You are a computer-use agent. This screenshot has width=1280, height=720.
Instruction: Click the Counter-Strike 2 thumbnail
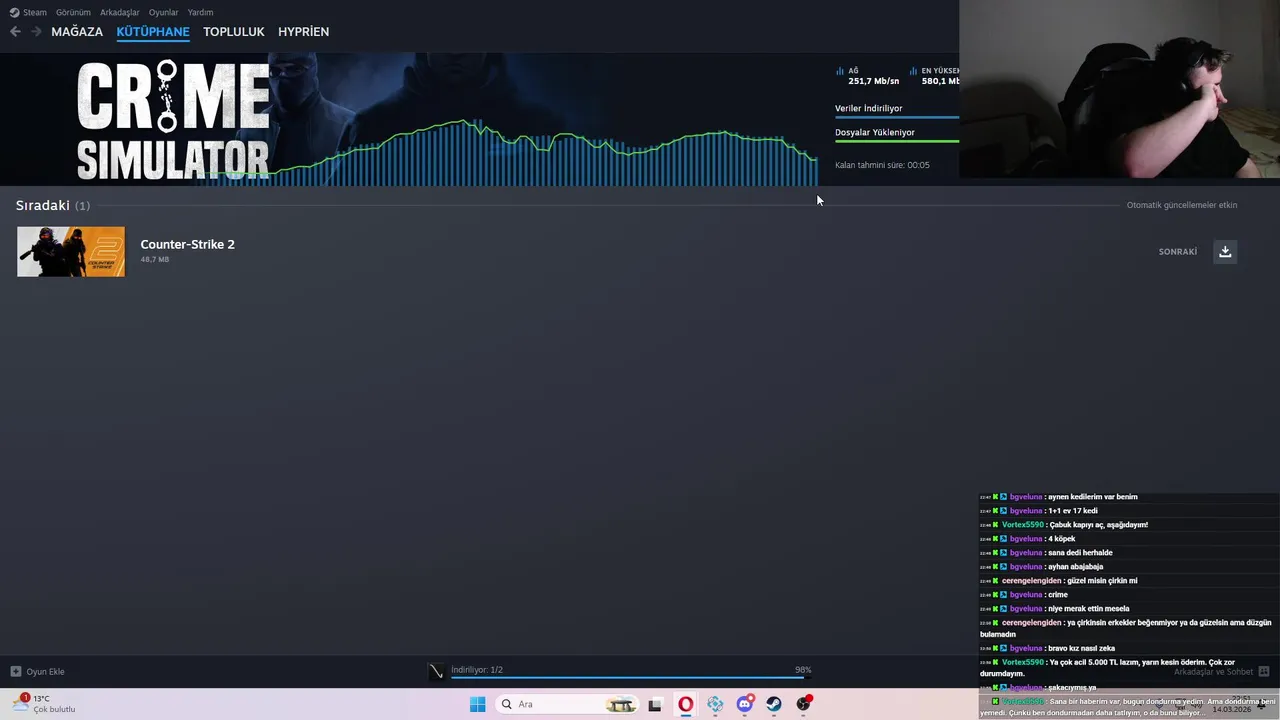pos(71,251)
